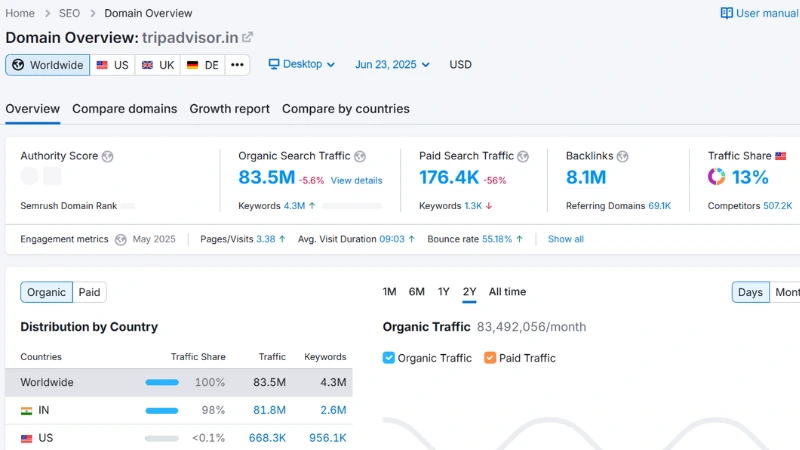
Task: Click View details for organic traffic
Action: (356, 181)
